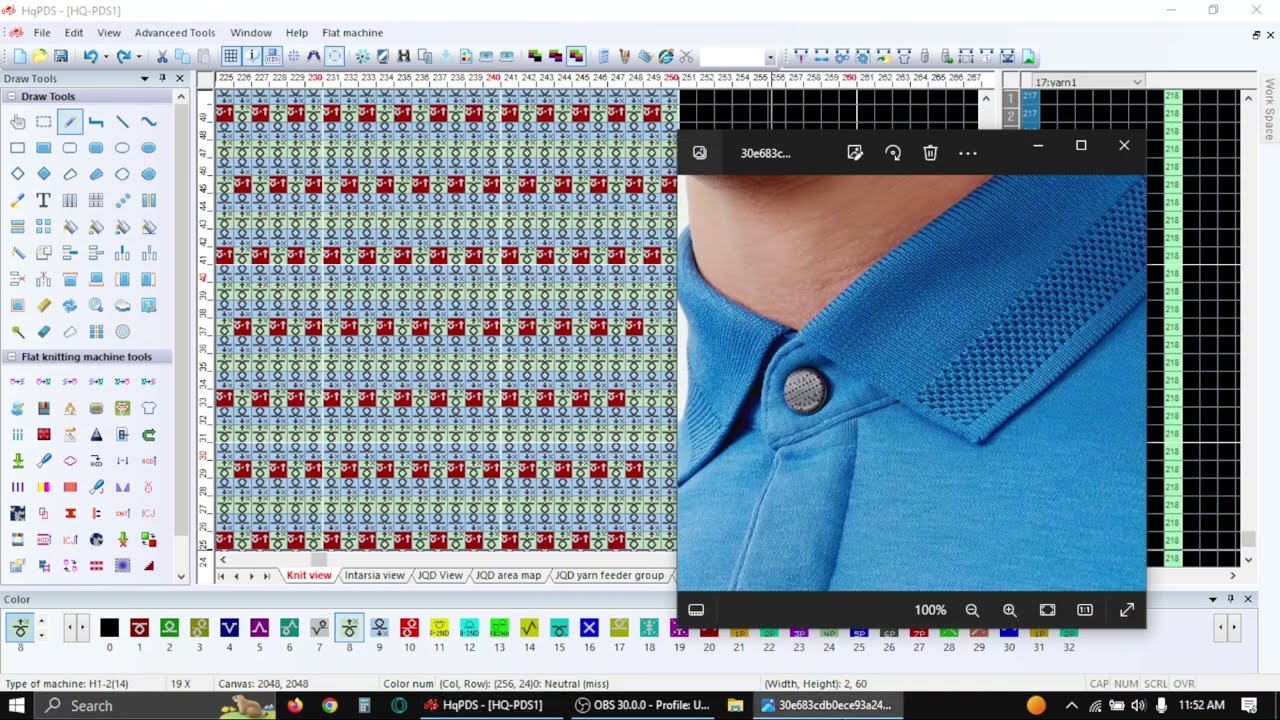1280x720 pixels.
Task: Click the Copy icon in toolbar
Action: click(183, 57)
